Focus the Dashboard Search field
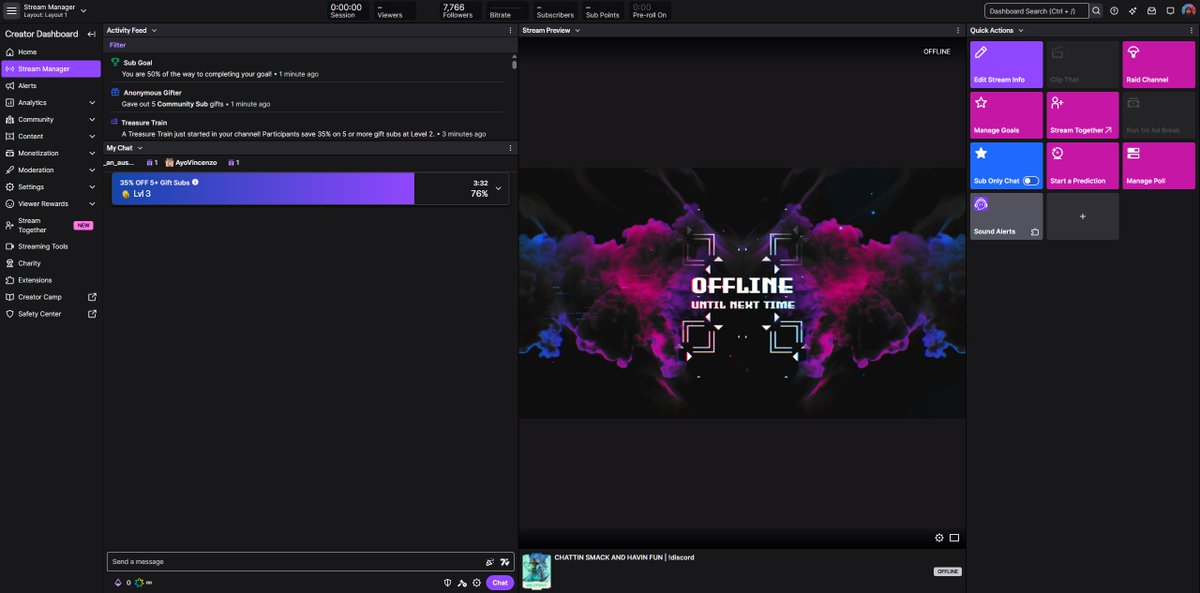The image size is (1200, 593). tap(1036, 11)
